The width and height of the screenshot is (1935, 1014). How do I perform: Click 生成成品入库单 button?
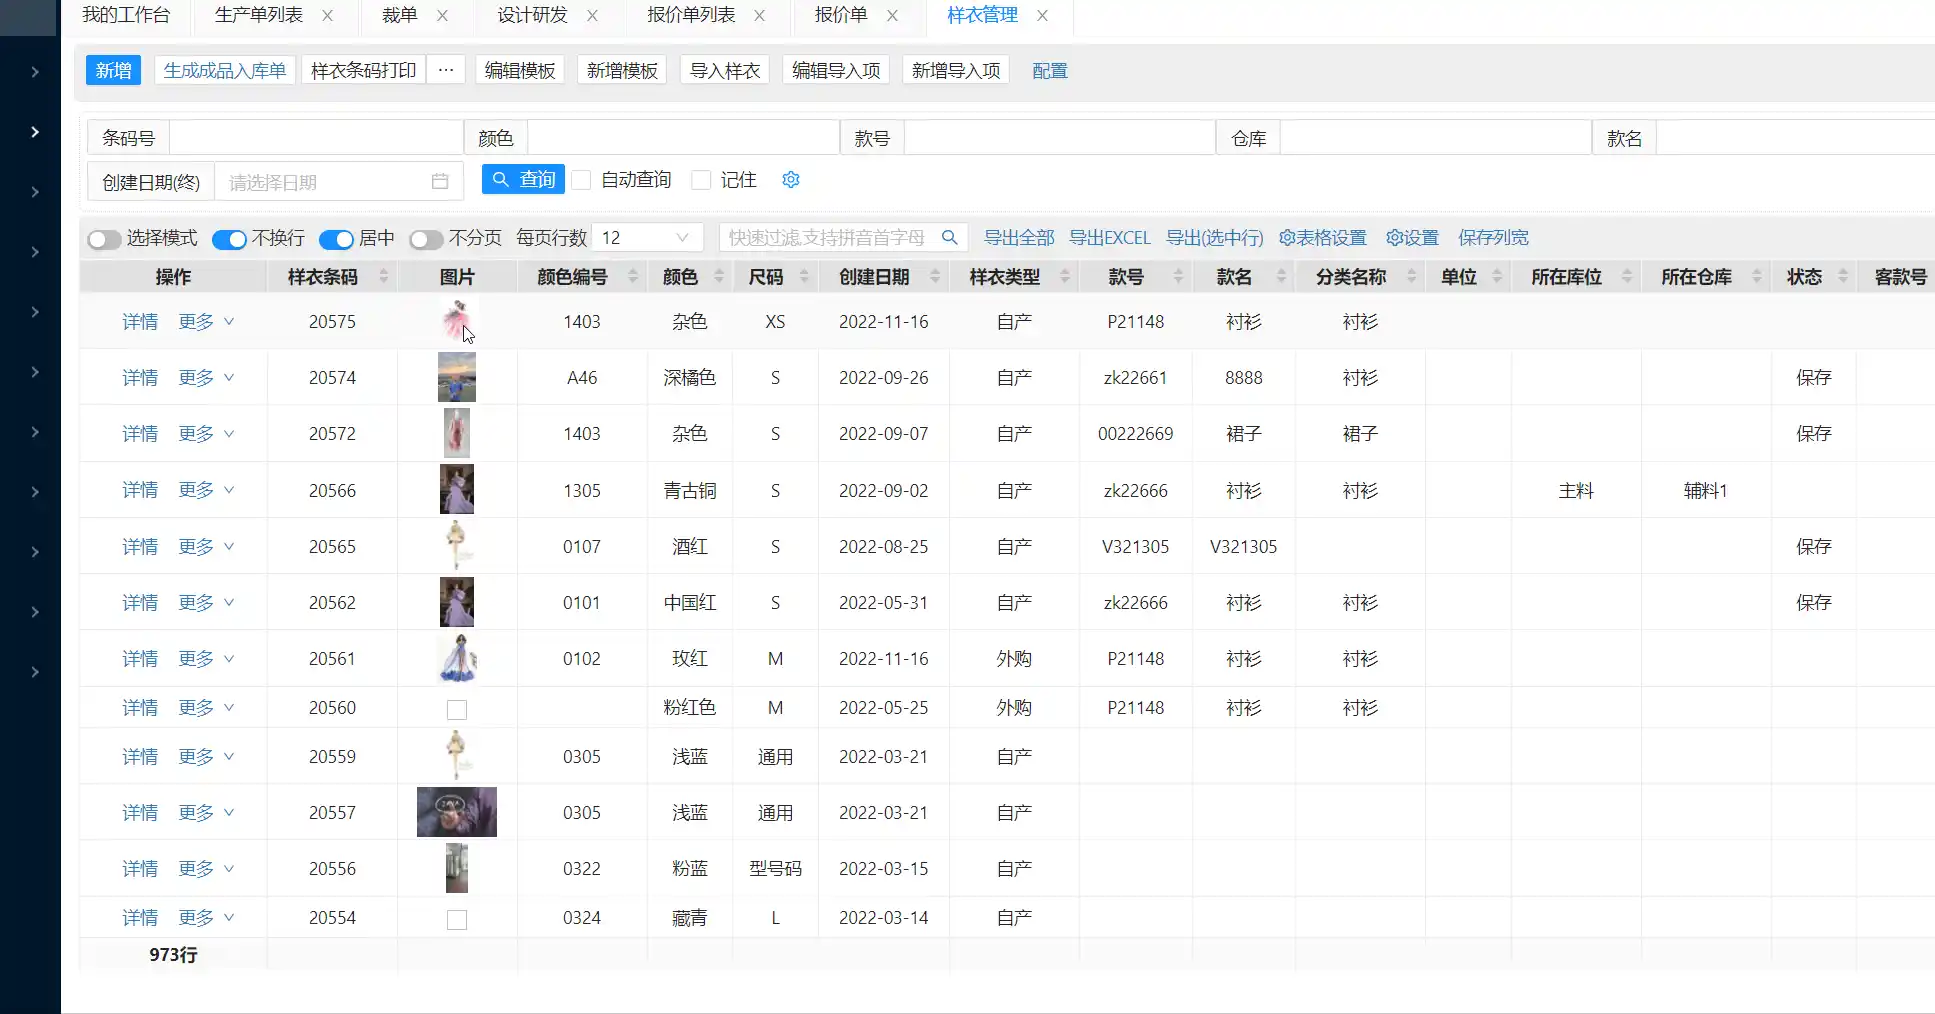coord(225,70)
